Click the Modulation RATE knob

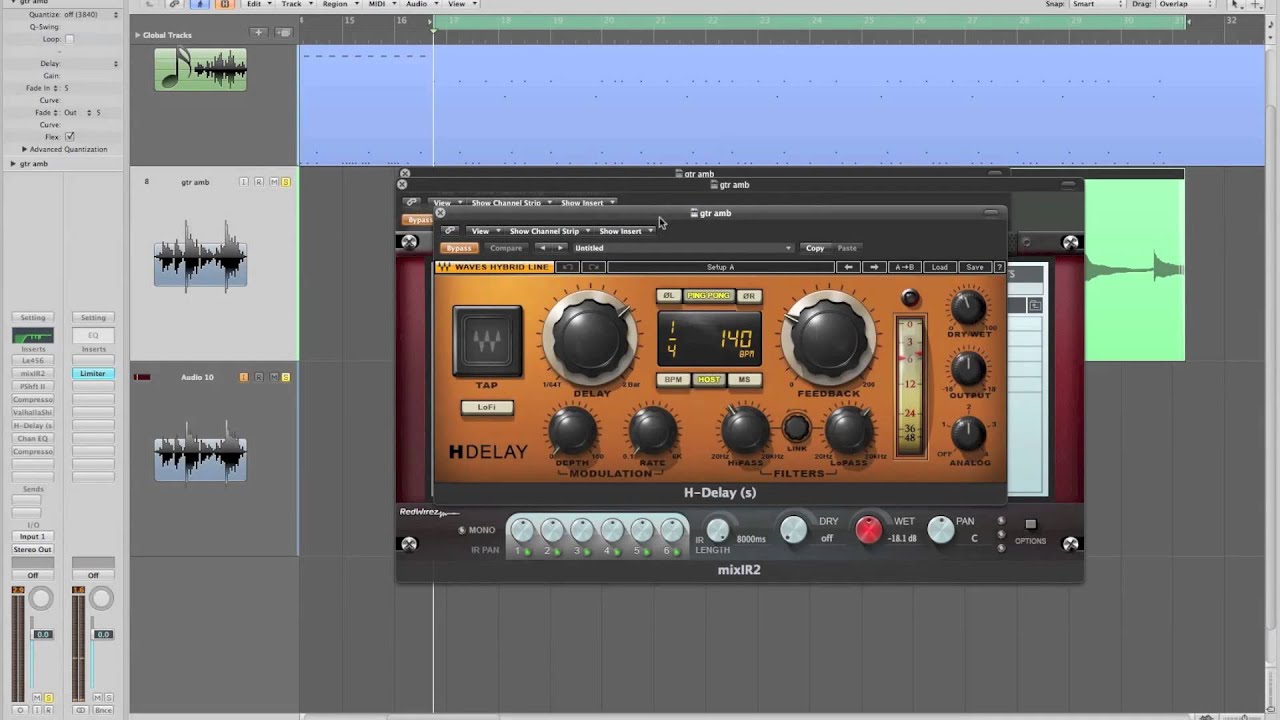tap(652, 431)
